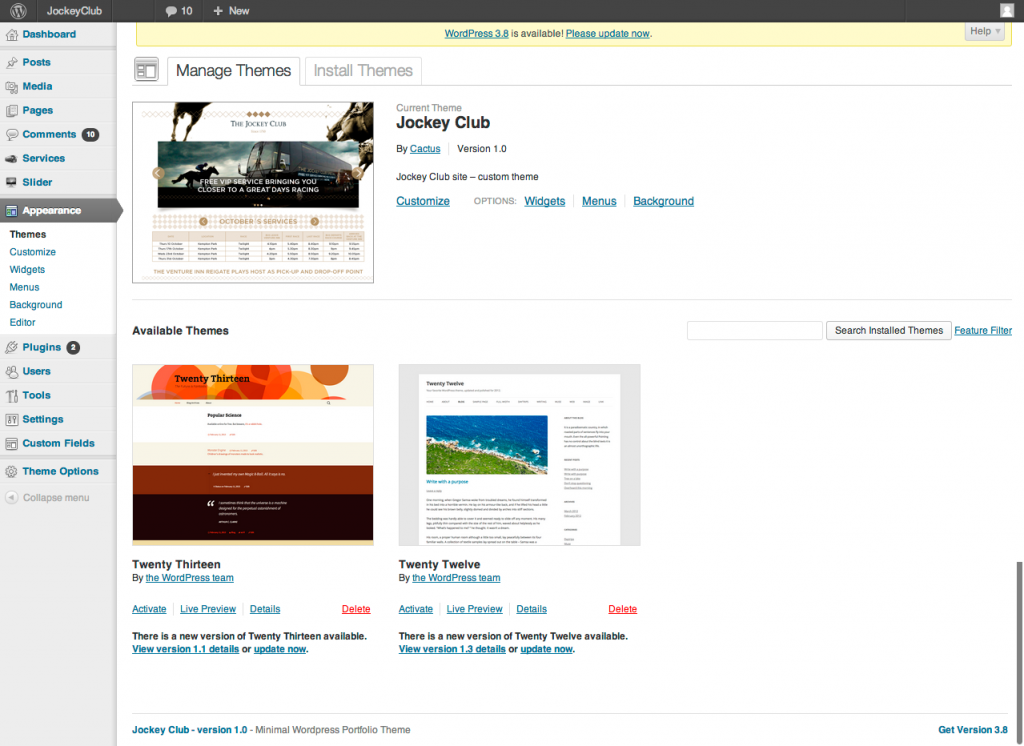Image resolution: width=1024 pixels, height=746 pixels.
Task: Open Live Preview for Twenty Thirteen
Action: click(x=208, y=609)
